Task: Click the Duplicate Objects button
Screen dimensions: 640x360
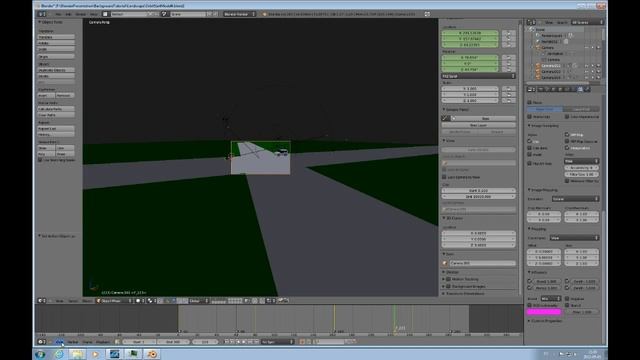Action: (x=56, y=70)
